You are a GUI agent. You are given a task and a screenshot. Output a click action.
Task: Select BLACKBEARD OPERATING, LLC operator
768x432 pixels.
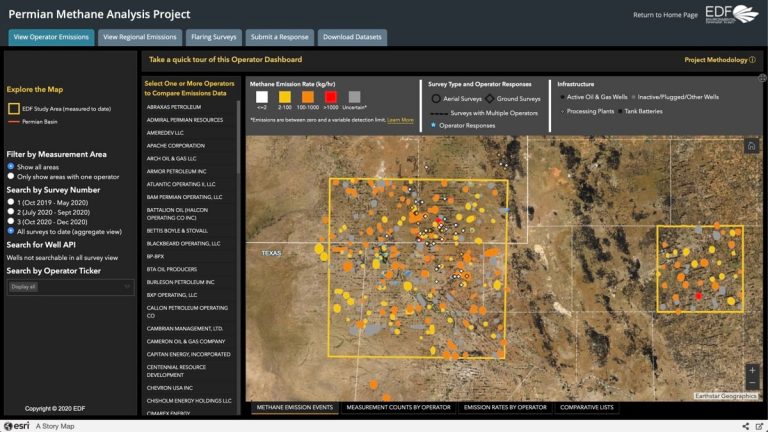point(183,243)
